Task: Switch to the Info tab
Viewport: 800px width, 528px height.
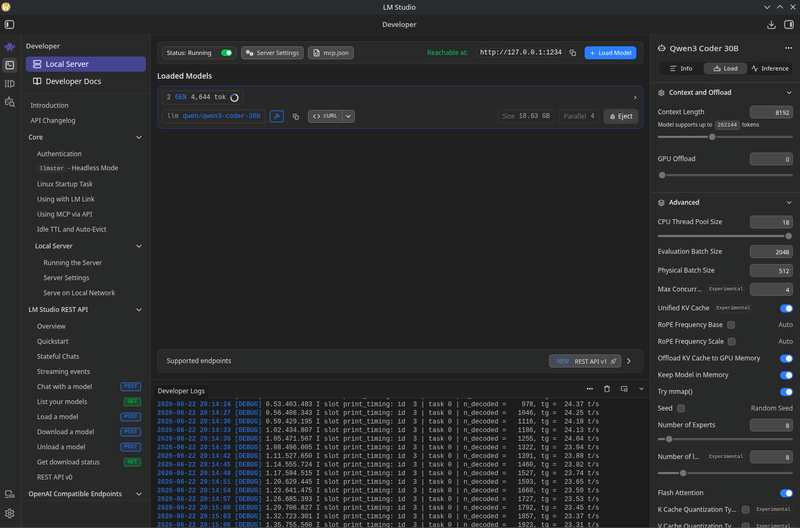Action: click(x=681, y=68)
